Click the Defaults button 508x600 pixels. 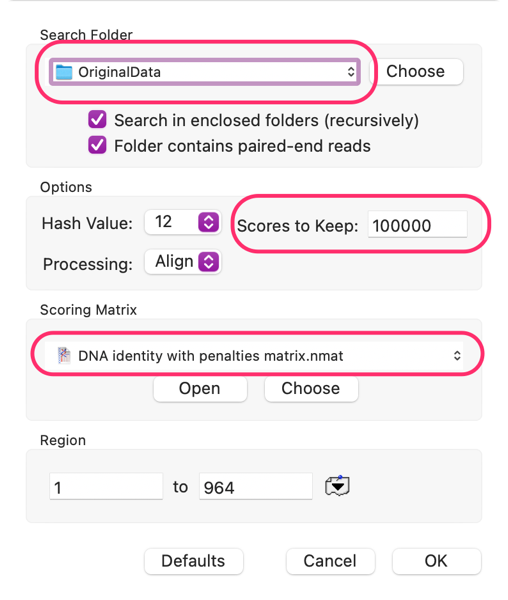click(x=193, y=561)
